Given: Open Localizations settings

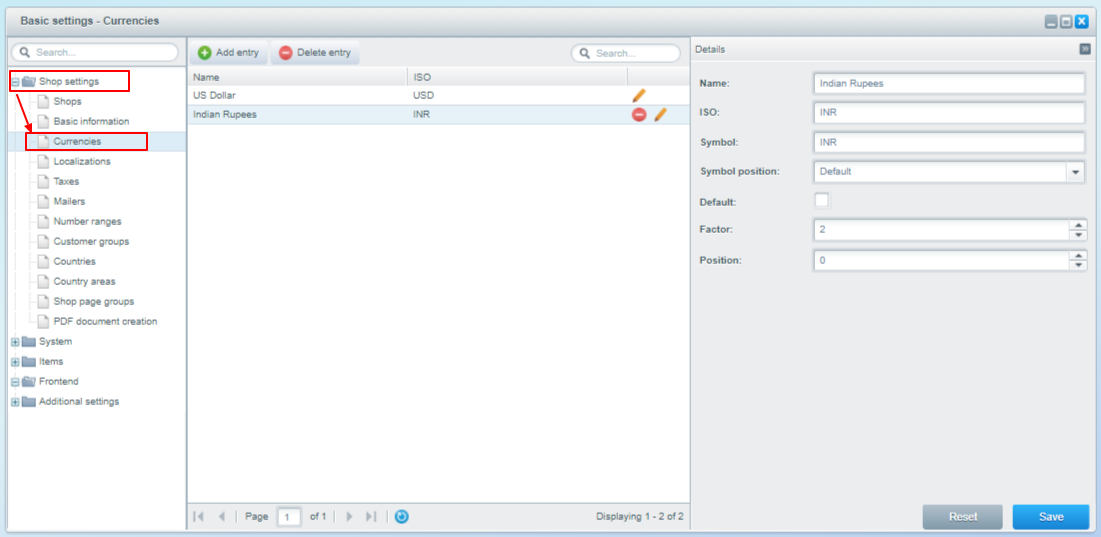Looking at the screenshot, I should click(x=82, y=161).
